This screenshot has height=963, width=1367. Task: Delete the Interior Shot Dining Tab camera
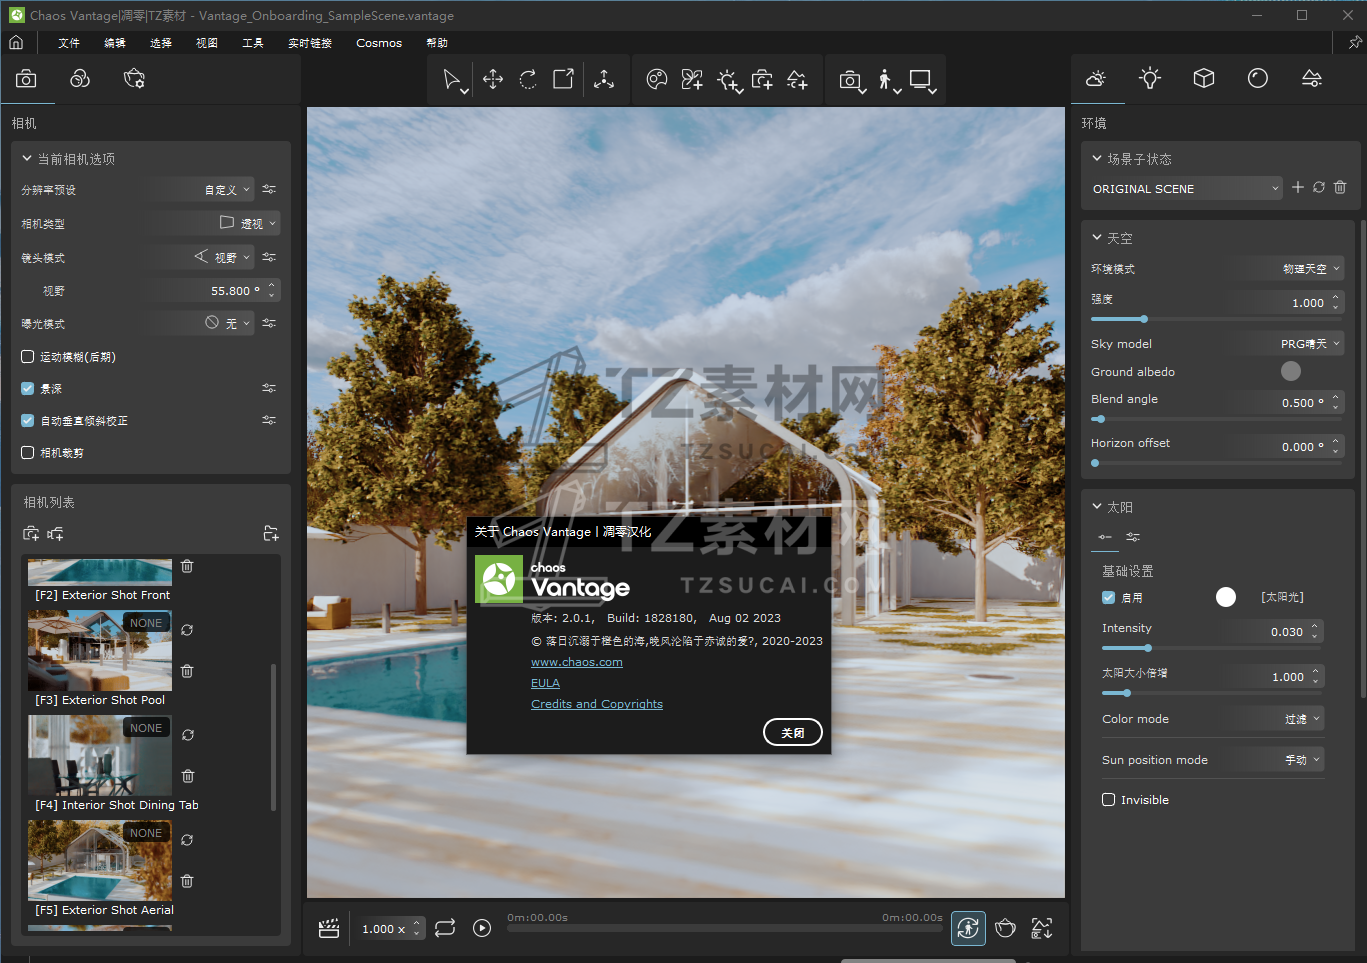point(187,776)
